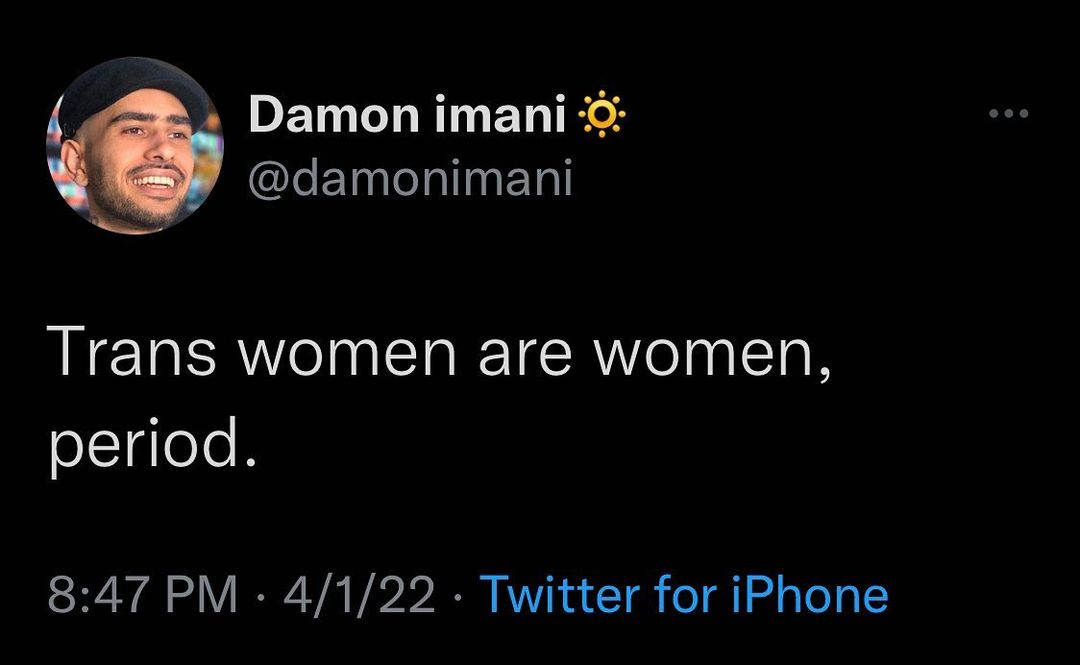The width and height of the screenshot is (1080, 665).
Task: Click the 4/1/22 date
Action: pos(360,595)
